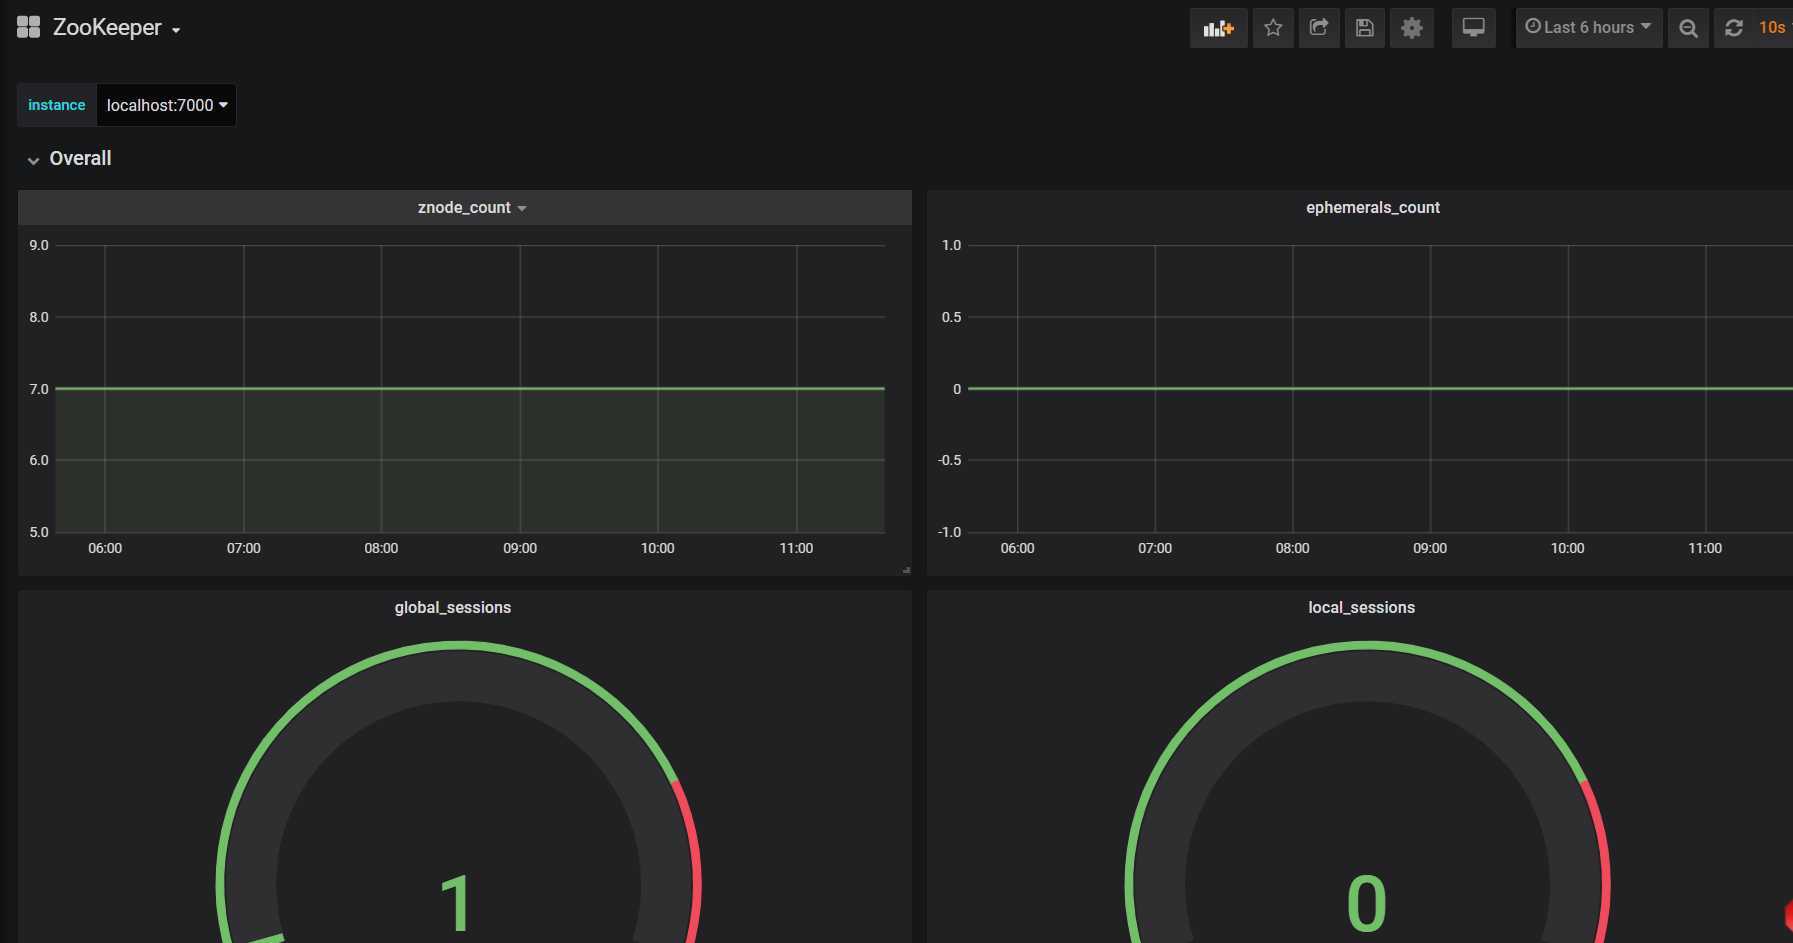Screen dimensions: 1793x943
Task: Open dashboard settings gear
Action: point(1412,28)
